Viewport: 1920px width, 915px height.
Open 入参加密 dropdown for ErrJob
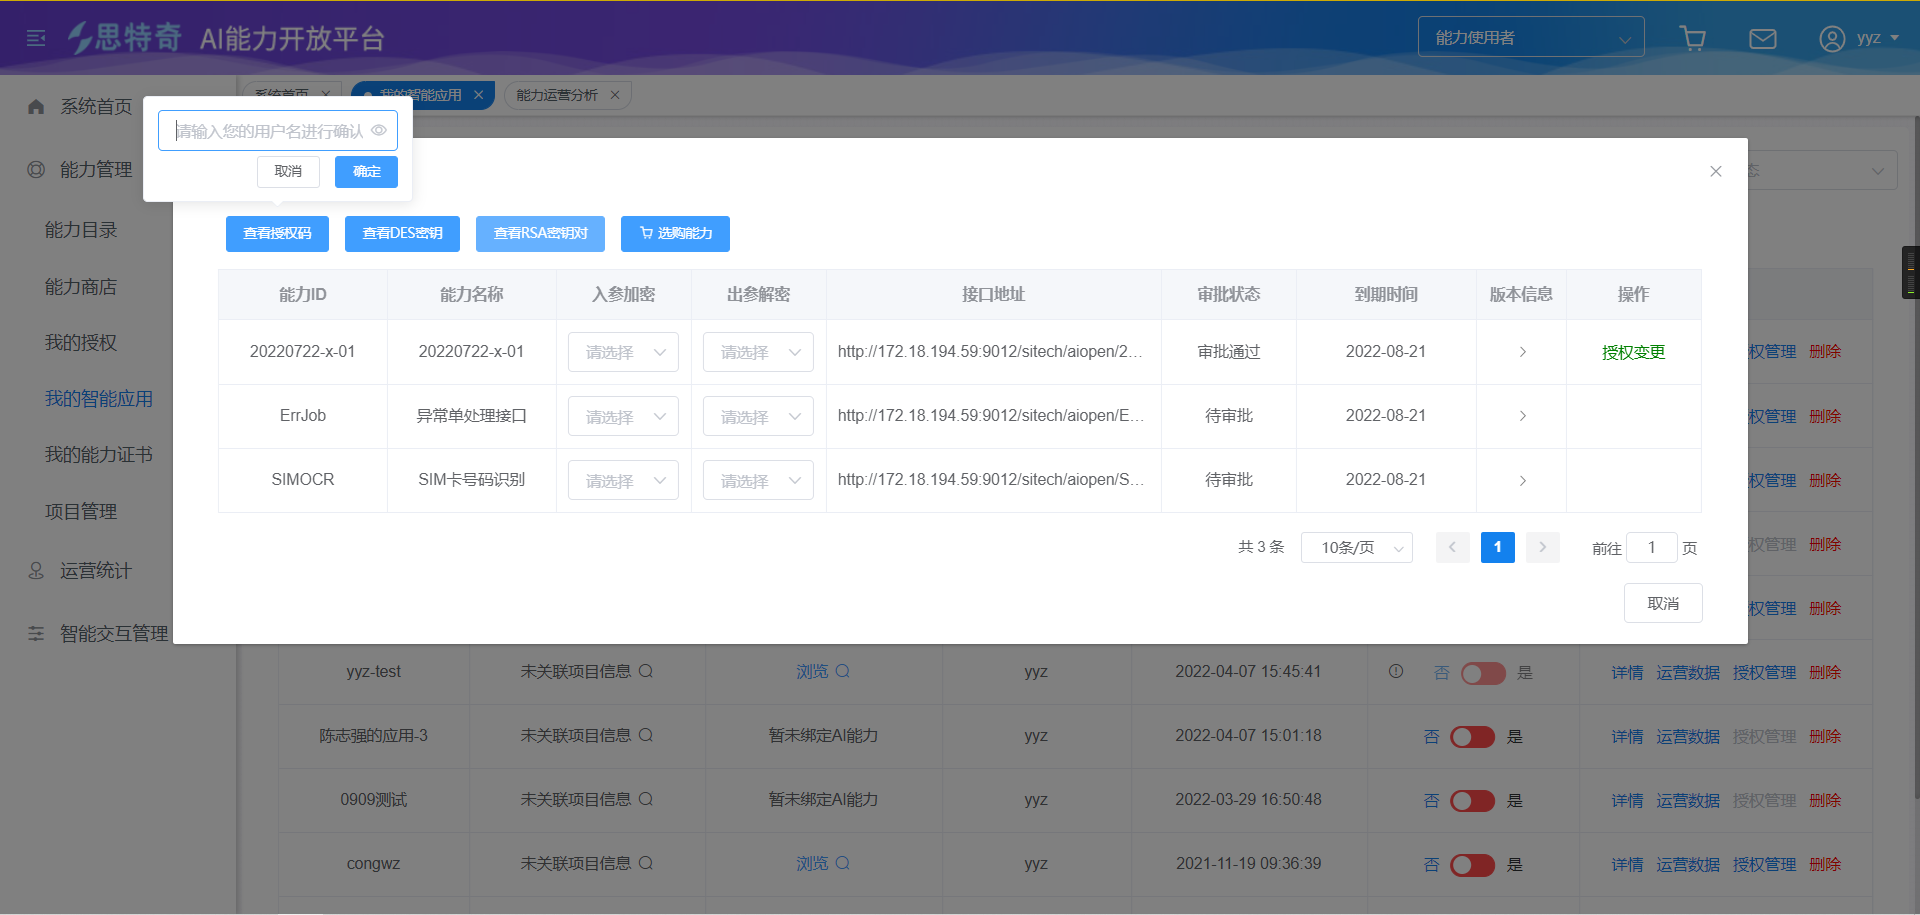click(x=623, y=416)
